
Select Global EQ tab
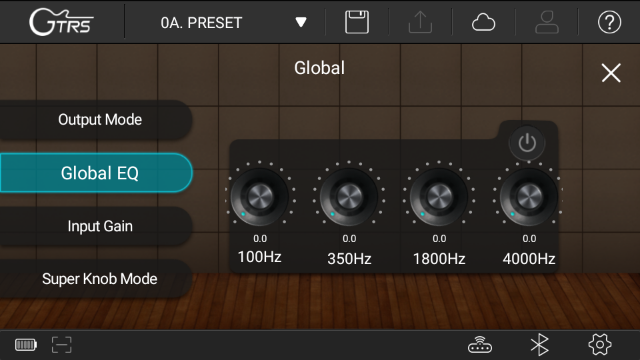tap(96, 173)
